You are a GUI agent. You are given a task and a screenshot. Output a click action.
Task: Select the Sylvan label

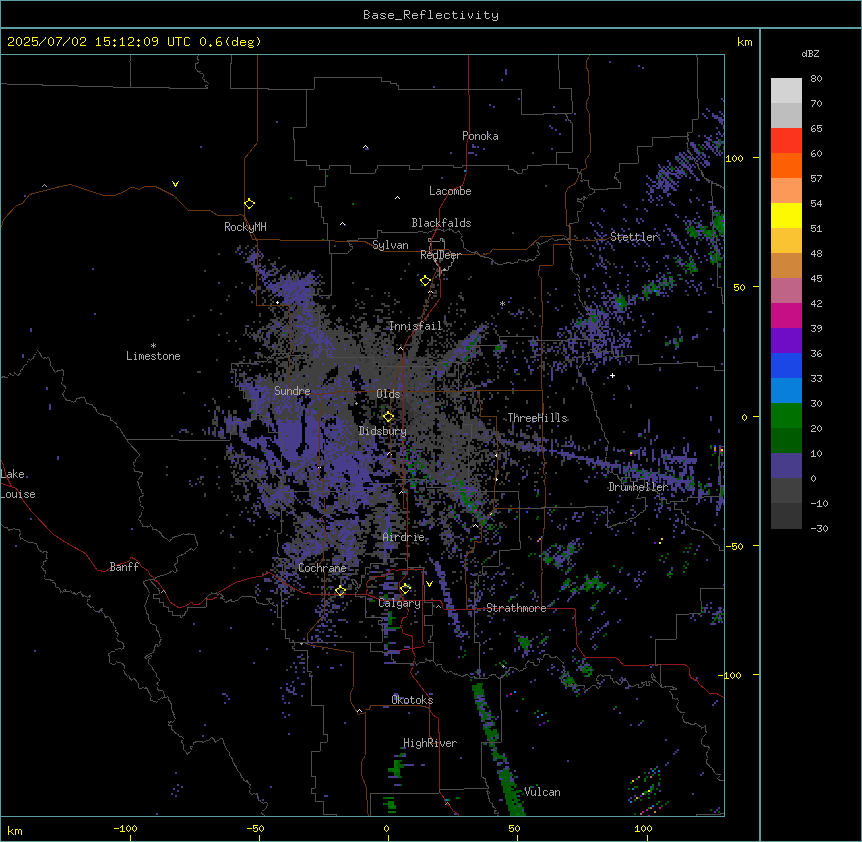[390, 245]
